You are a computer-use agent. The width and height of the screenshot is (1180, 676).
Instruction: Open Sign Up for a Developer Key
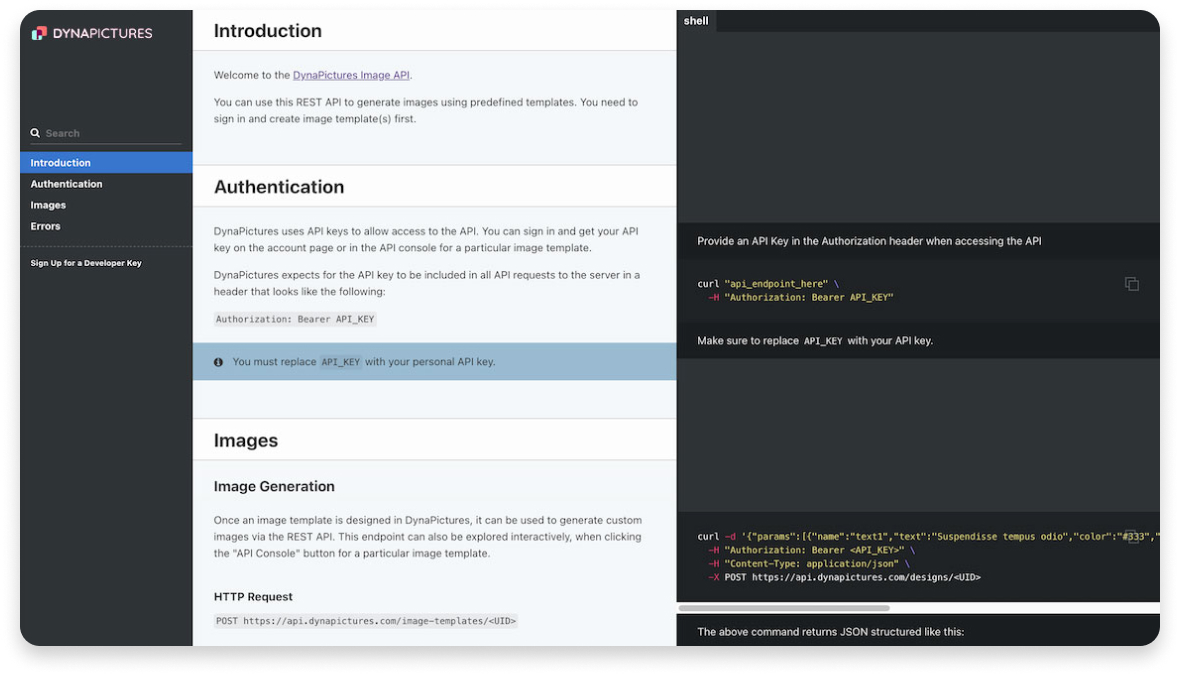tap(86, 263)
